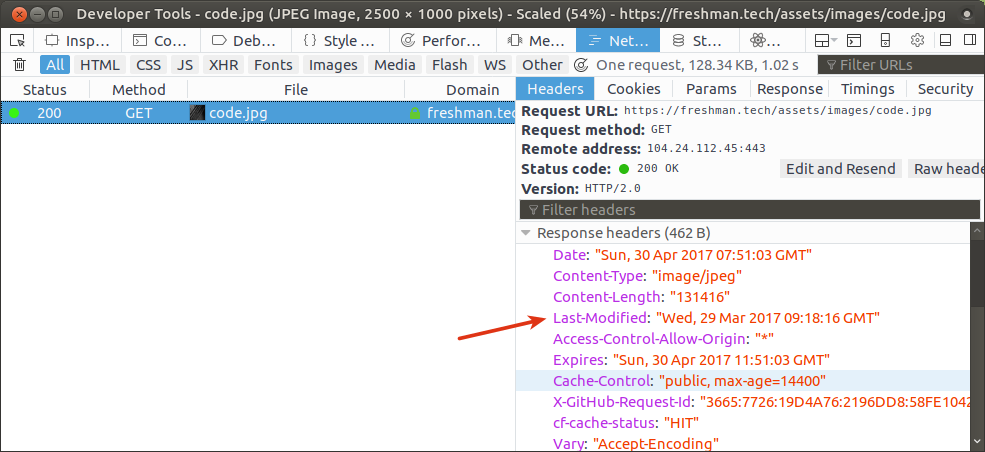The image size is (985, 452).
Task: Open developer tools settings gear
Action: [917, 41]
